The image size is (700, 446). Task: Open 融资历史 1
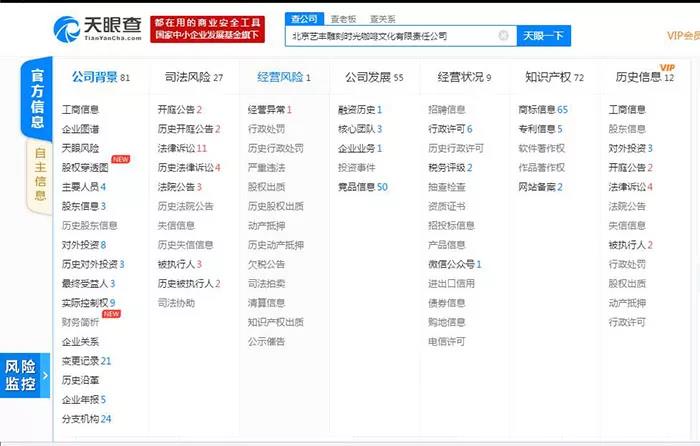coord(360,109)
